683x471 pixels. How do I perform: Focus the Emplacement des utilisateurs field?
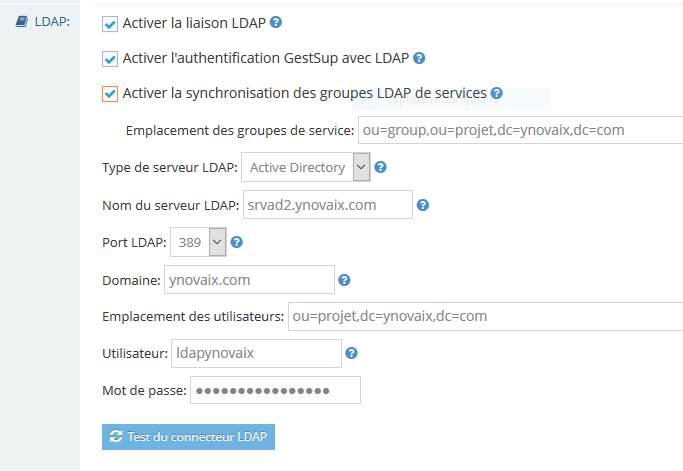pos(485,316)
